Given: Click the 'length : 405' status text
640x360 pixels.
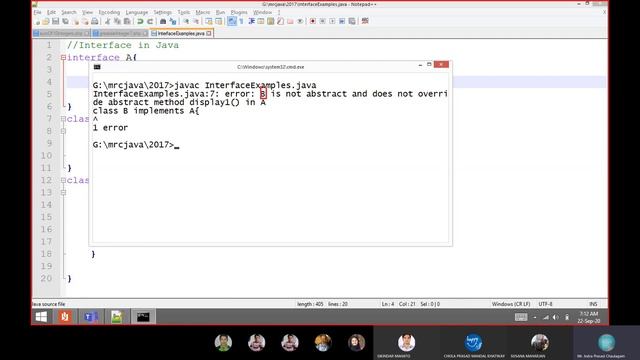Looking at the screenshot, I should [x=310, y=304].
